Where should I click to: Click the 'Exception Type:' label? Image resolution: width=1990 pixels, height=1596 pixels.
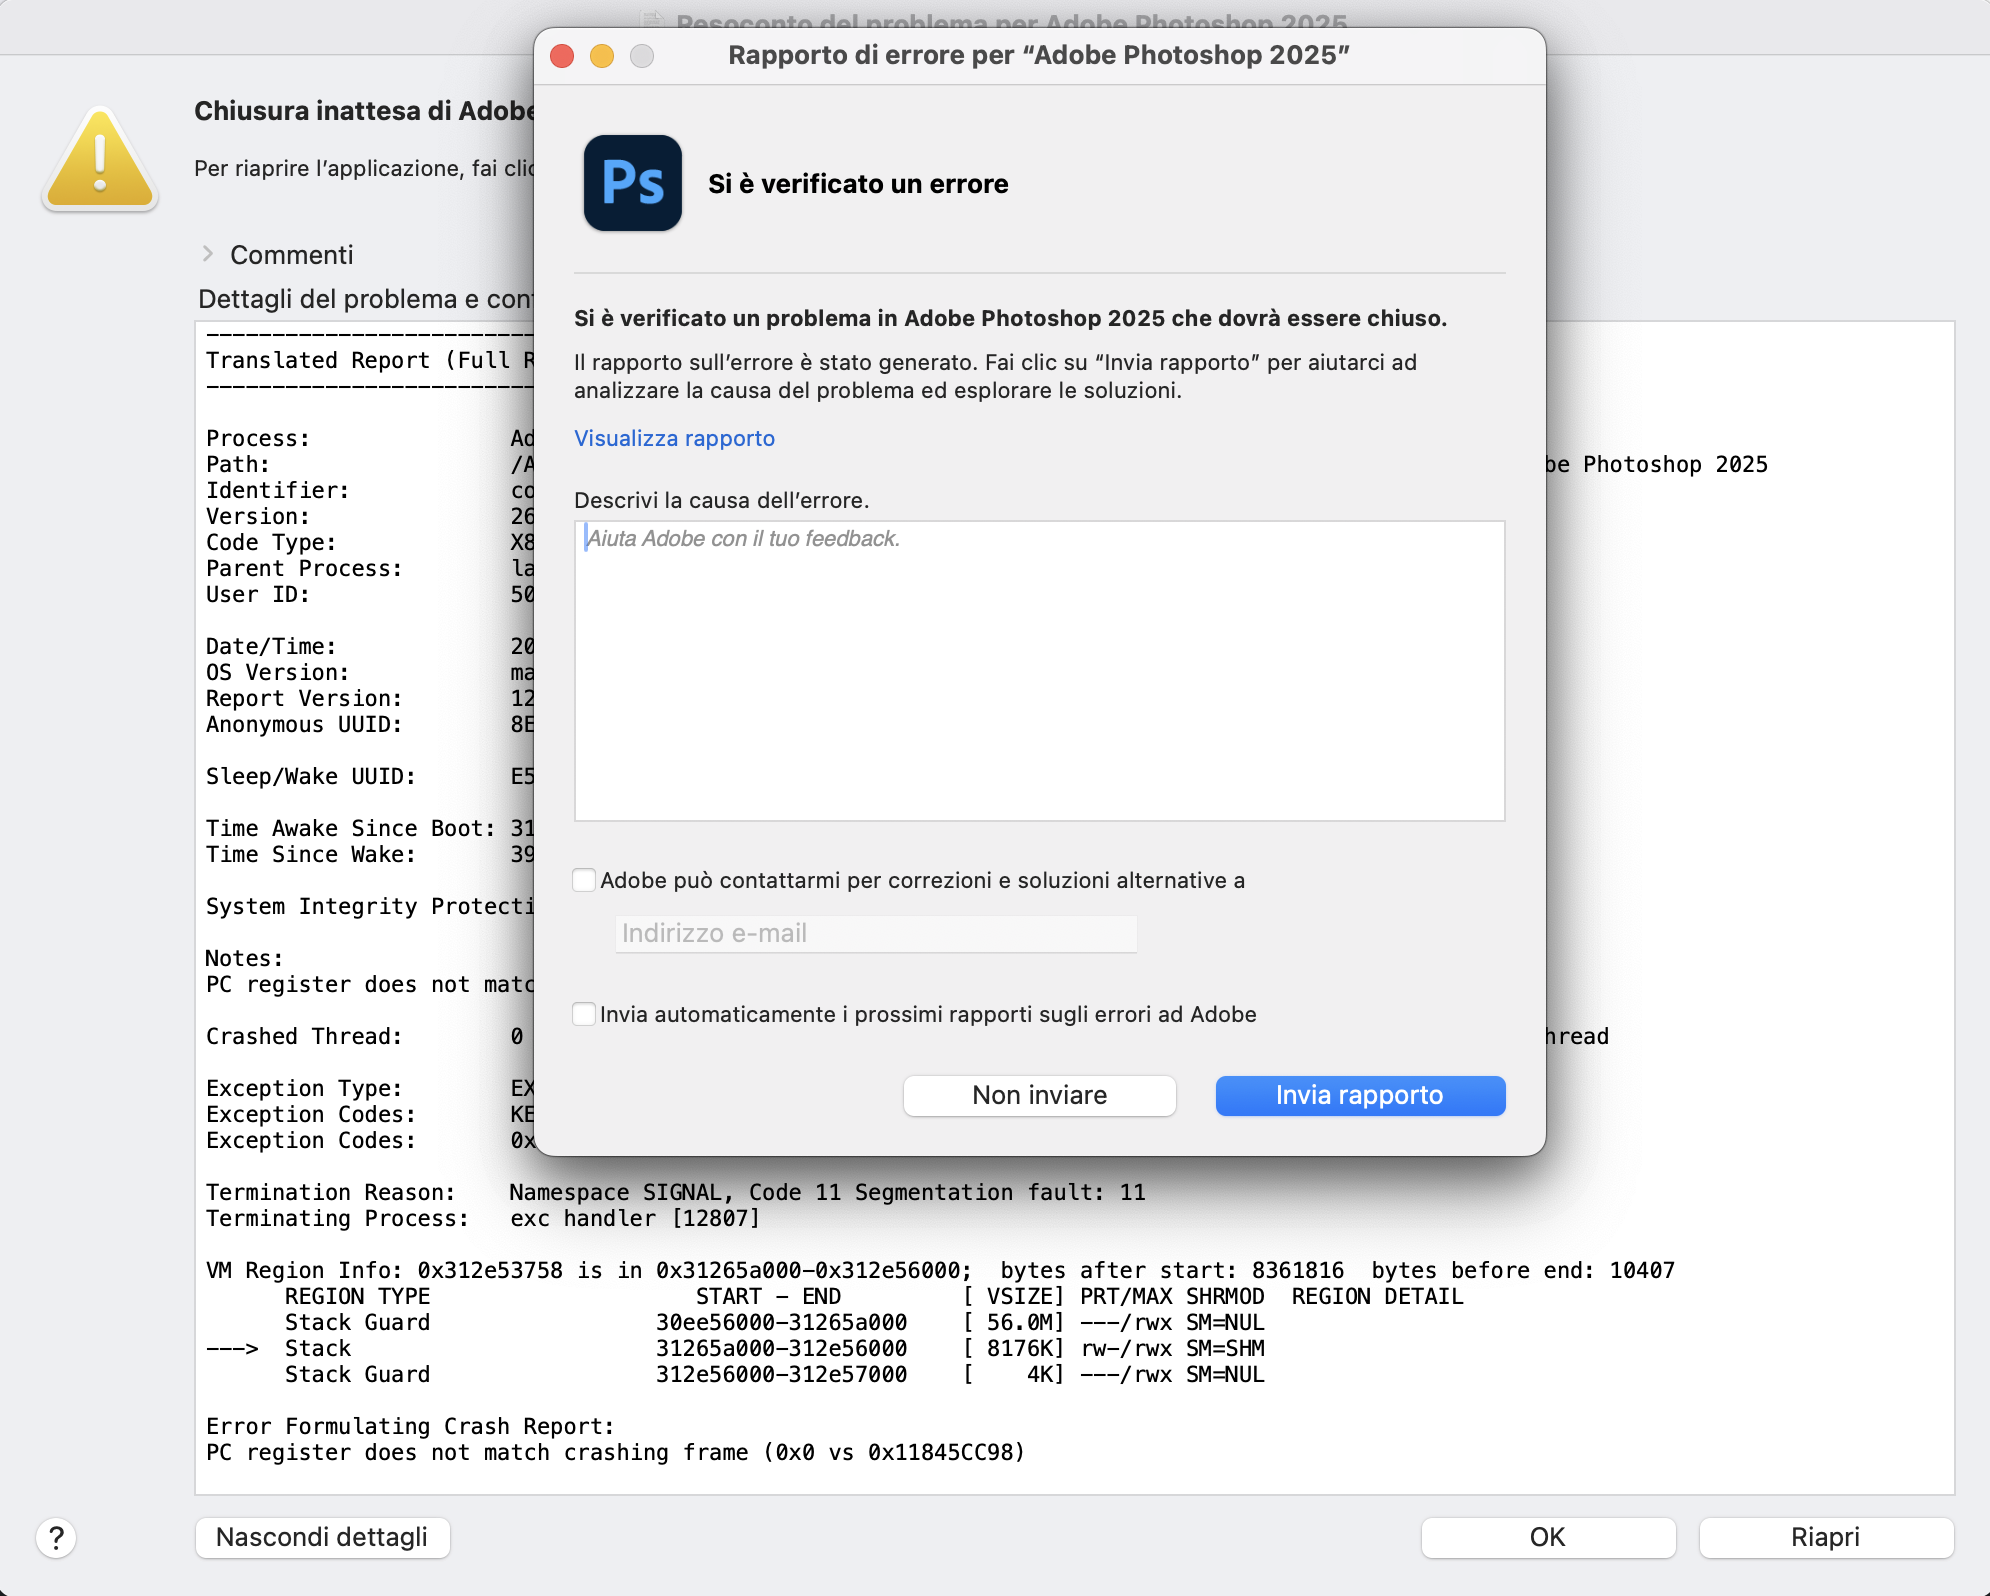click(304, 1088)
